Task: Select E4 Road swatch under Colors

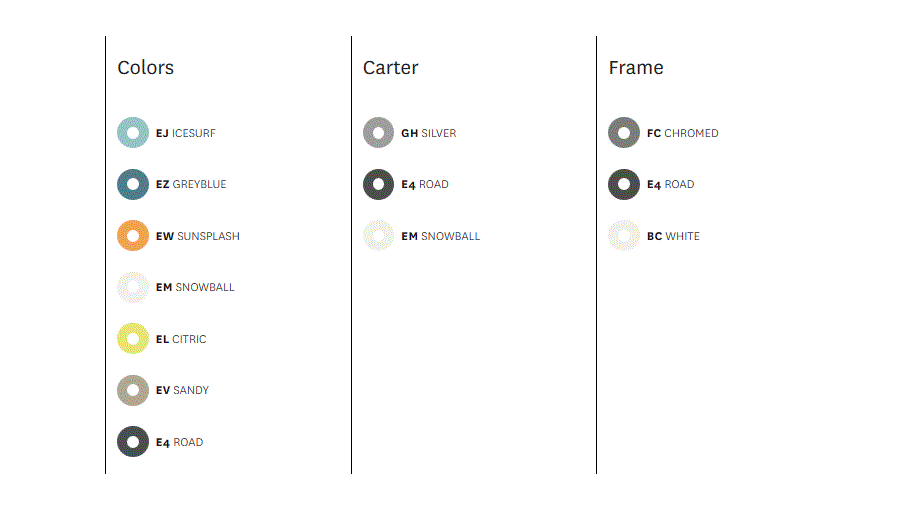Action: [x=133, y=442]
